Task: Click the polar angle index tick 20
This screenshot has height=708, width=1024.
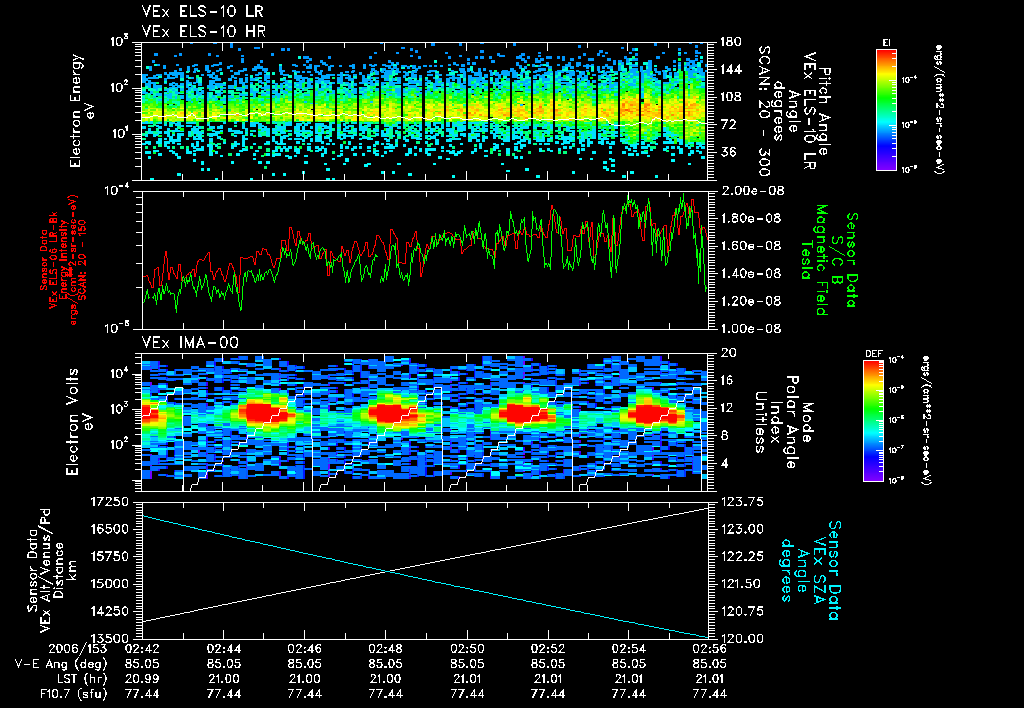Action: [x=728, y=353]
